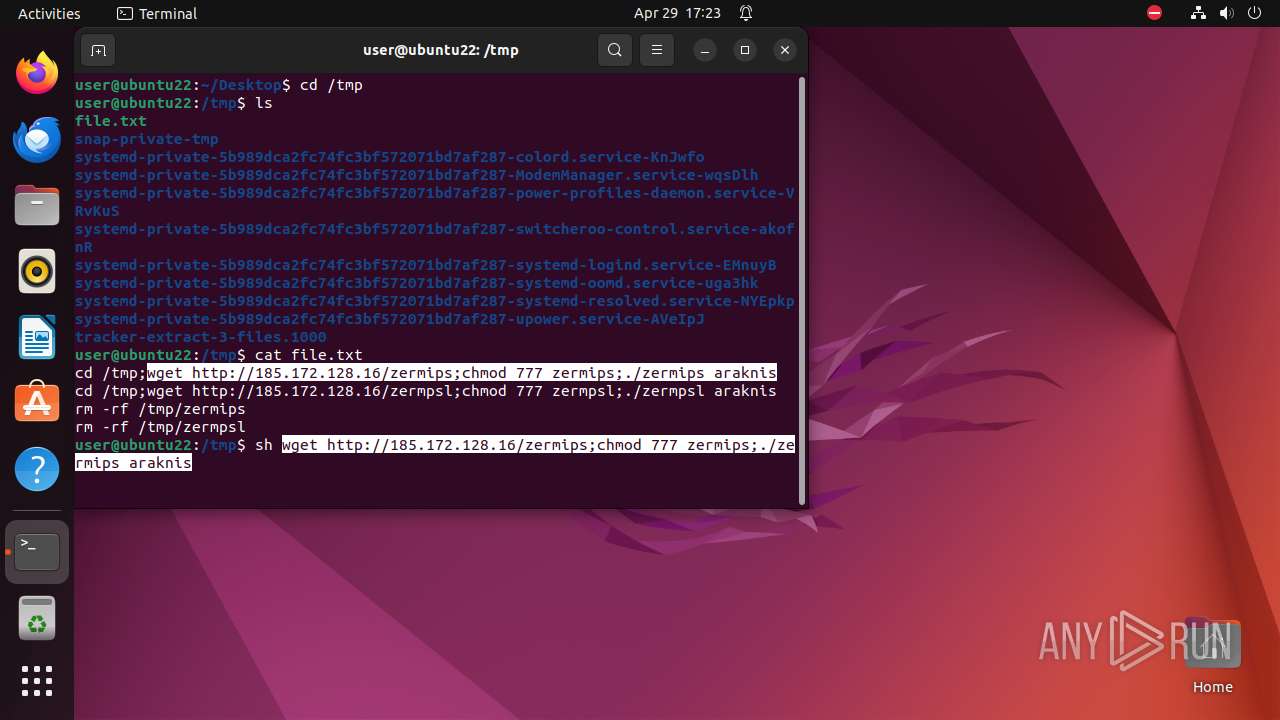Screen dimensions: 1280x720
Task: Open the network status icon
Action: [x=1199, y=13]
